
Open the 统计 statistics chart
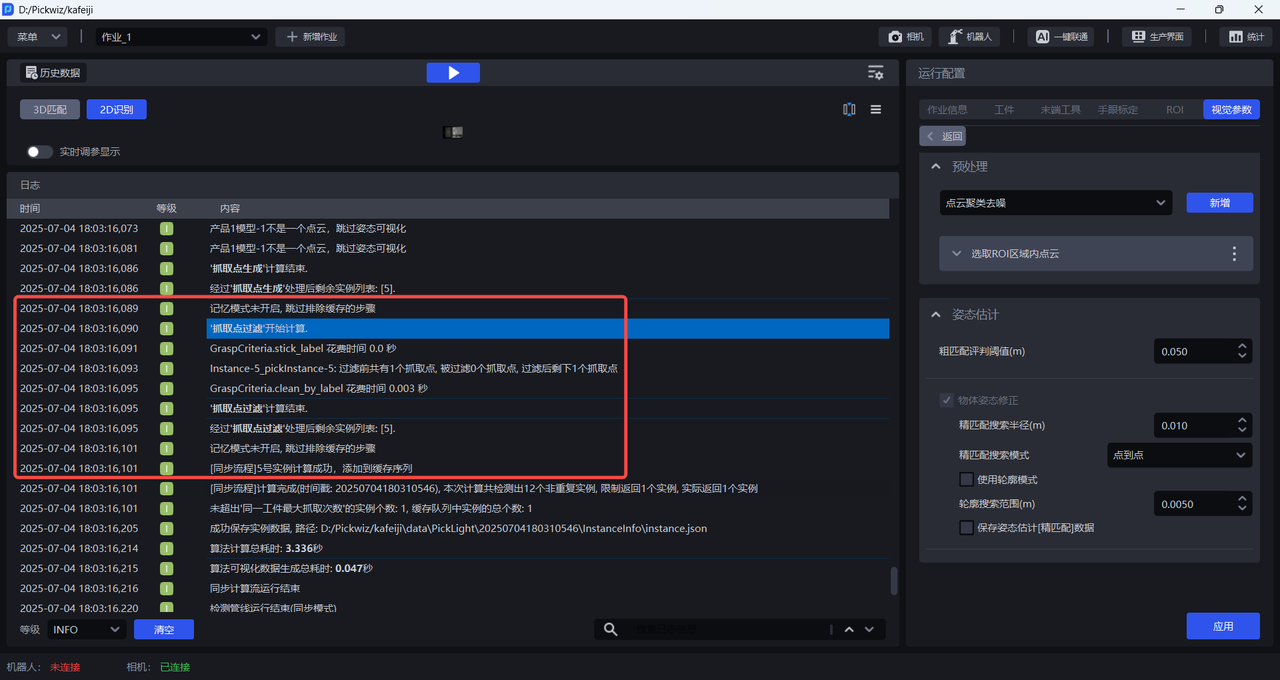tap(1245, 37)
